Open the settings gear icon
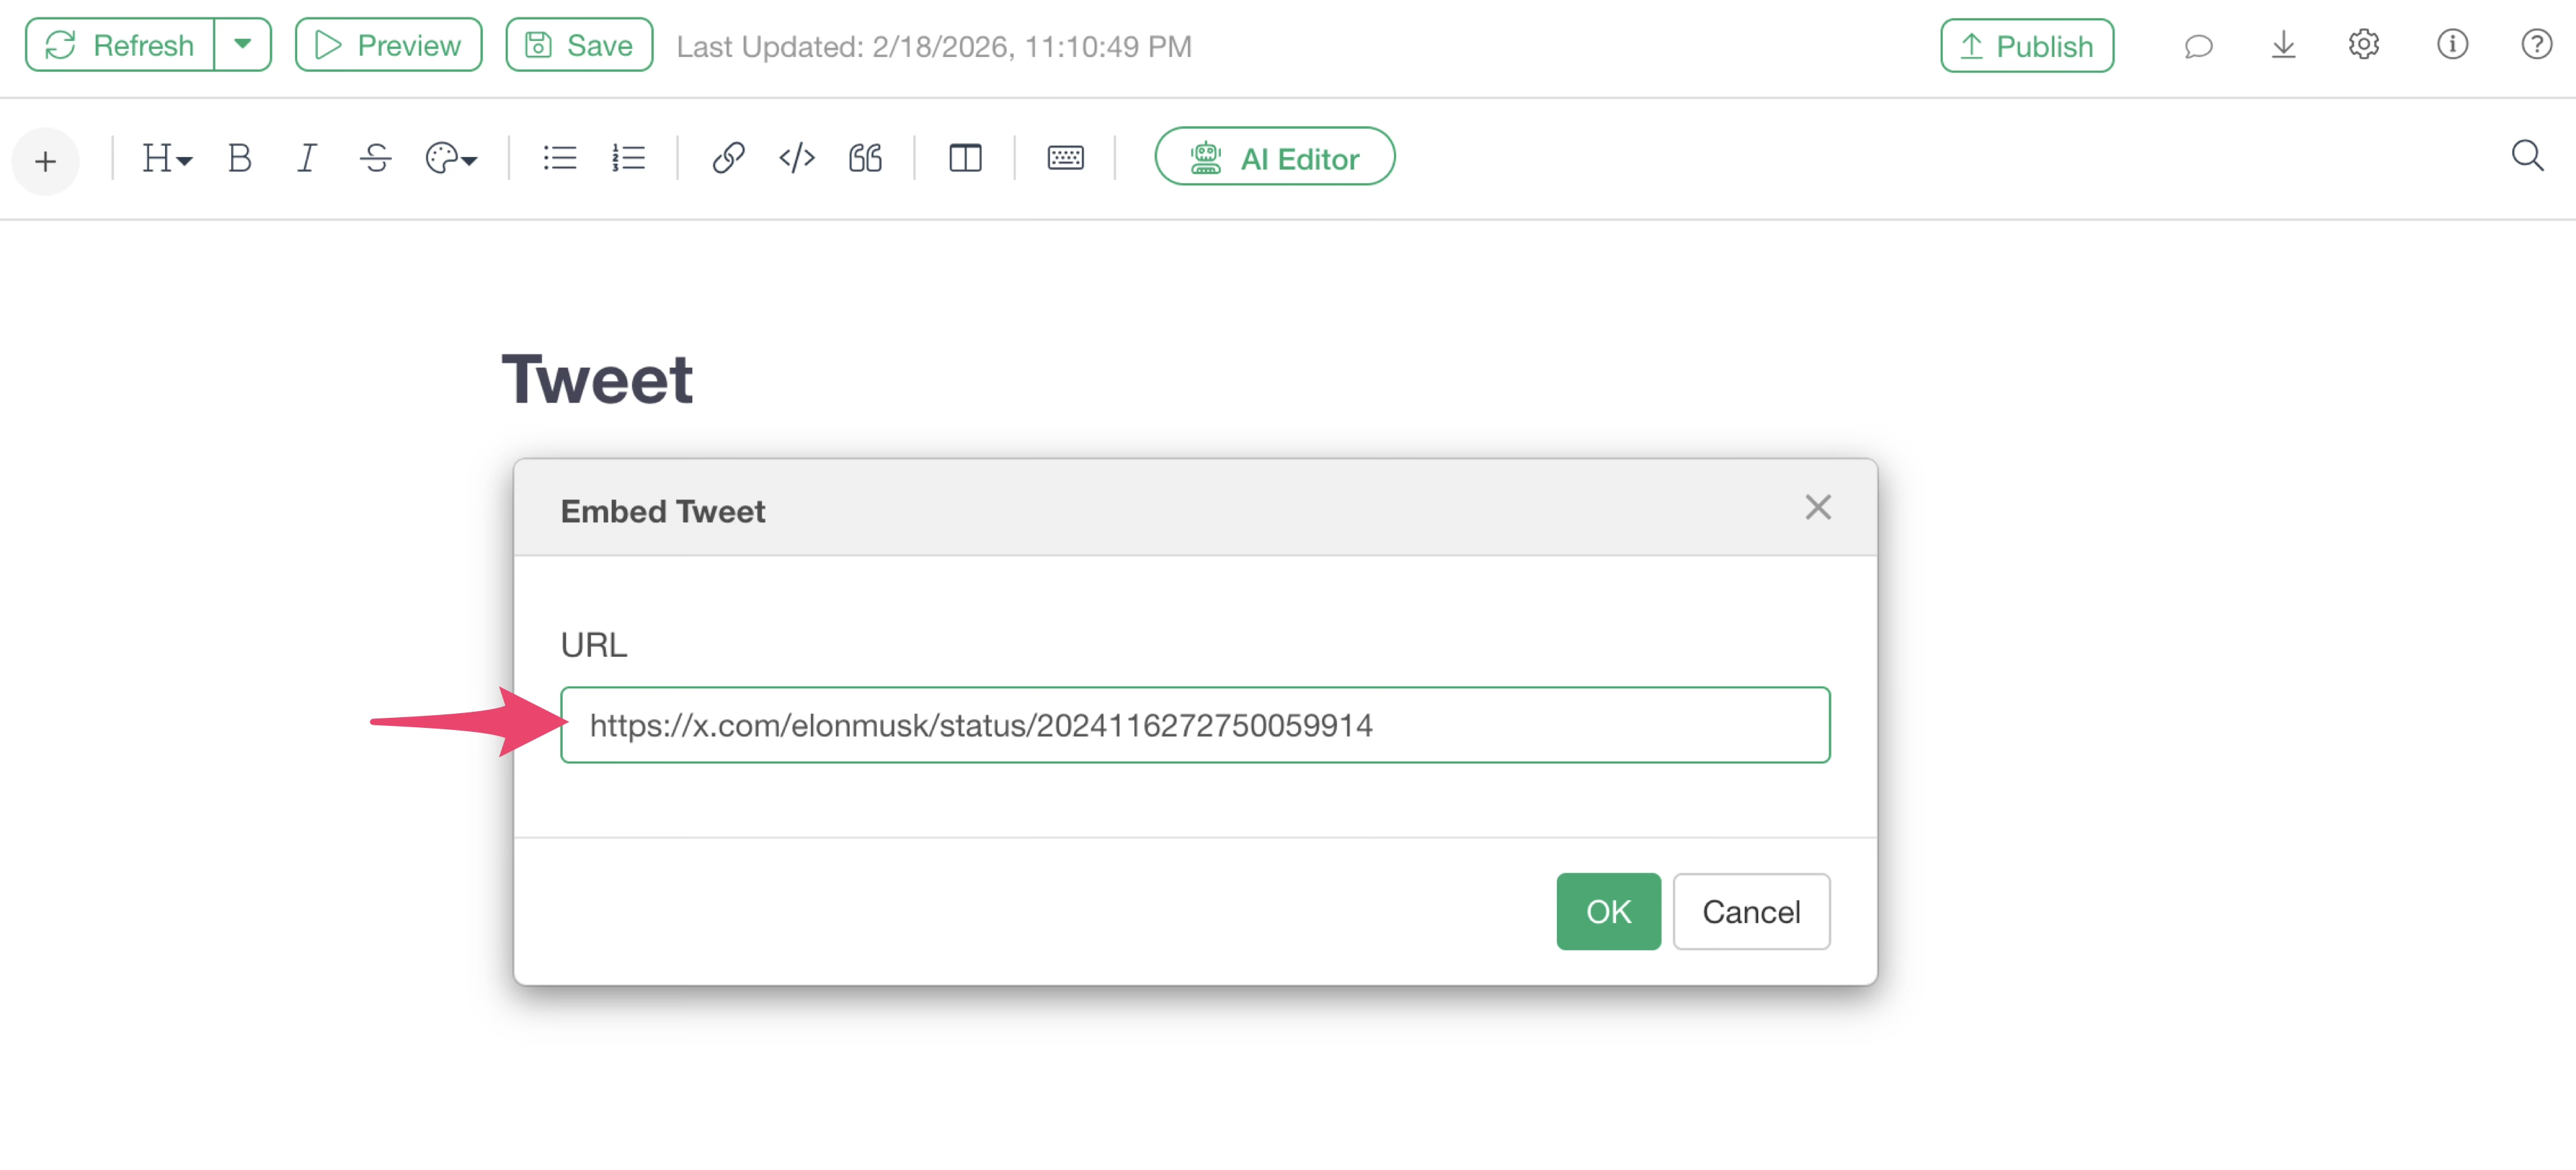 point(2364,45)
